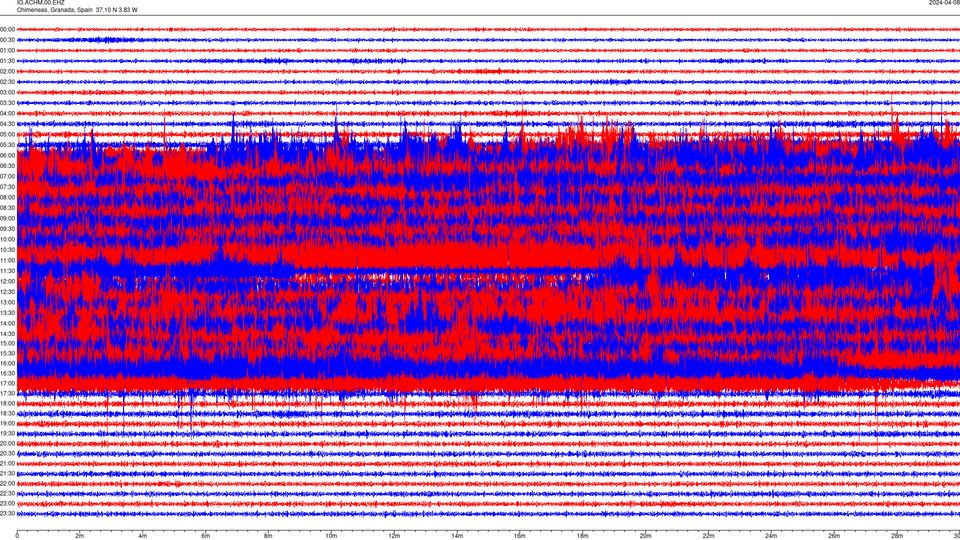
Task: Pick the 12:00 row label
Action: click(x=7, y=282)
